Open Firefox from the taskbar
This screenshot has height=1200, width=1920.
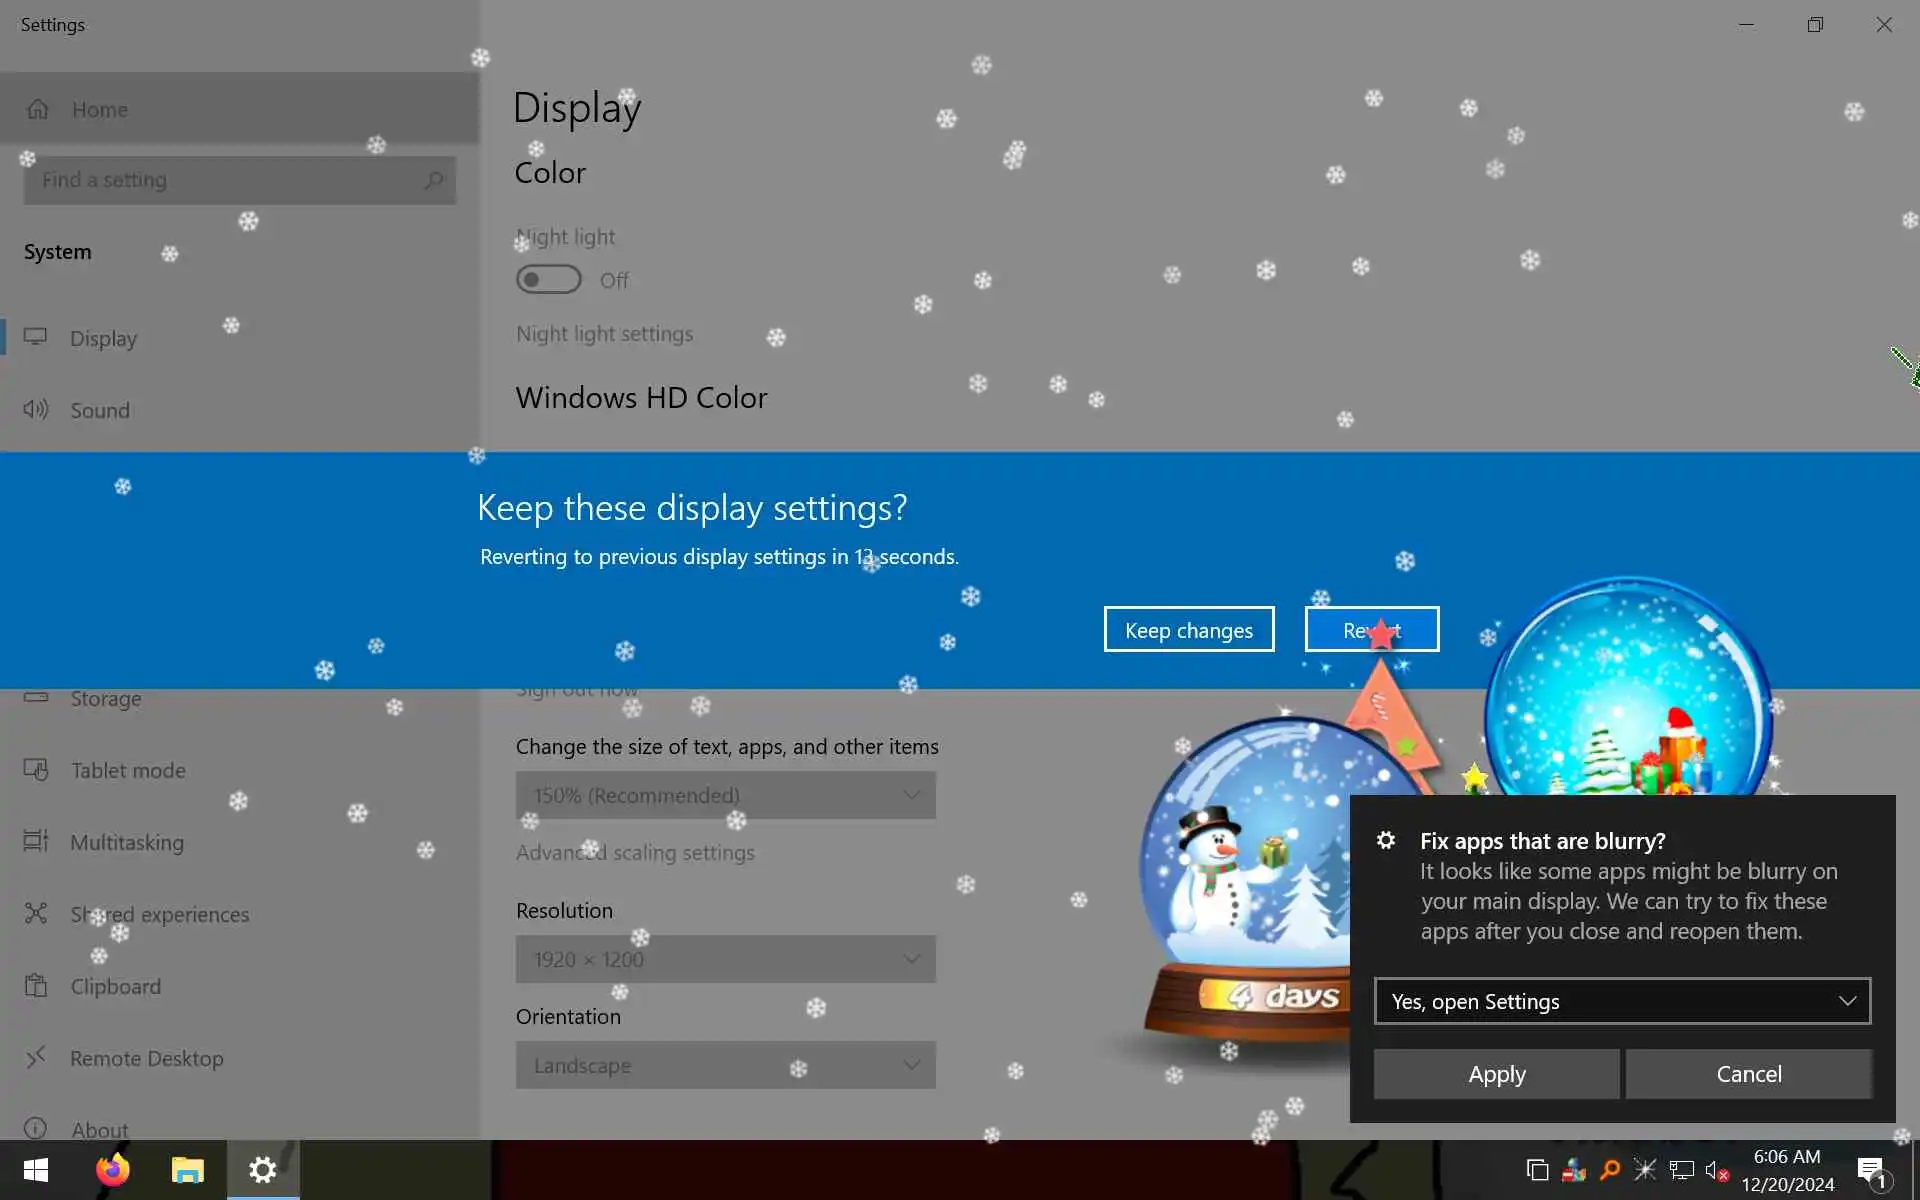[112, 1169]
